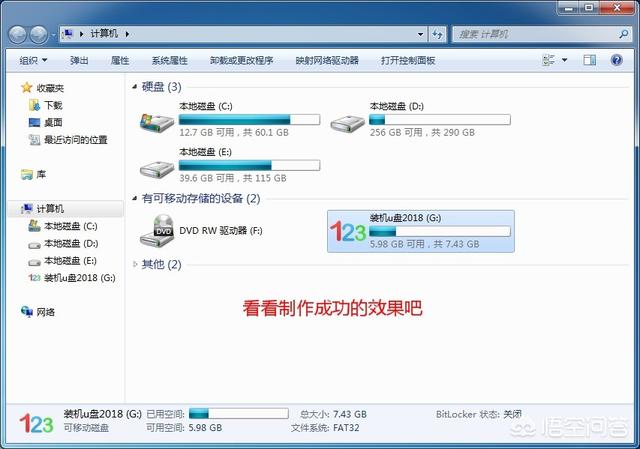The image size is (640, 449).
Task: Select the 装机u盘2018 (G:) USB drive
Action: tap(421, 231)
